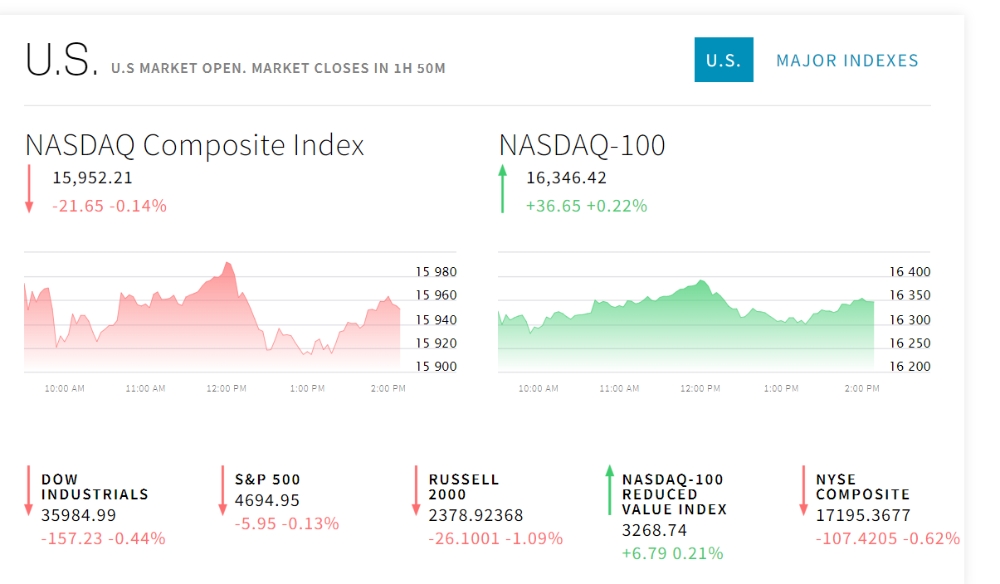
Task: Click the NASDAQ-100 green area chart
Action: 686,325
